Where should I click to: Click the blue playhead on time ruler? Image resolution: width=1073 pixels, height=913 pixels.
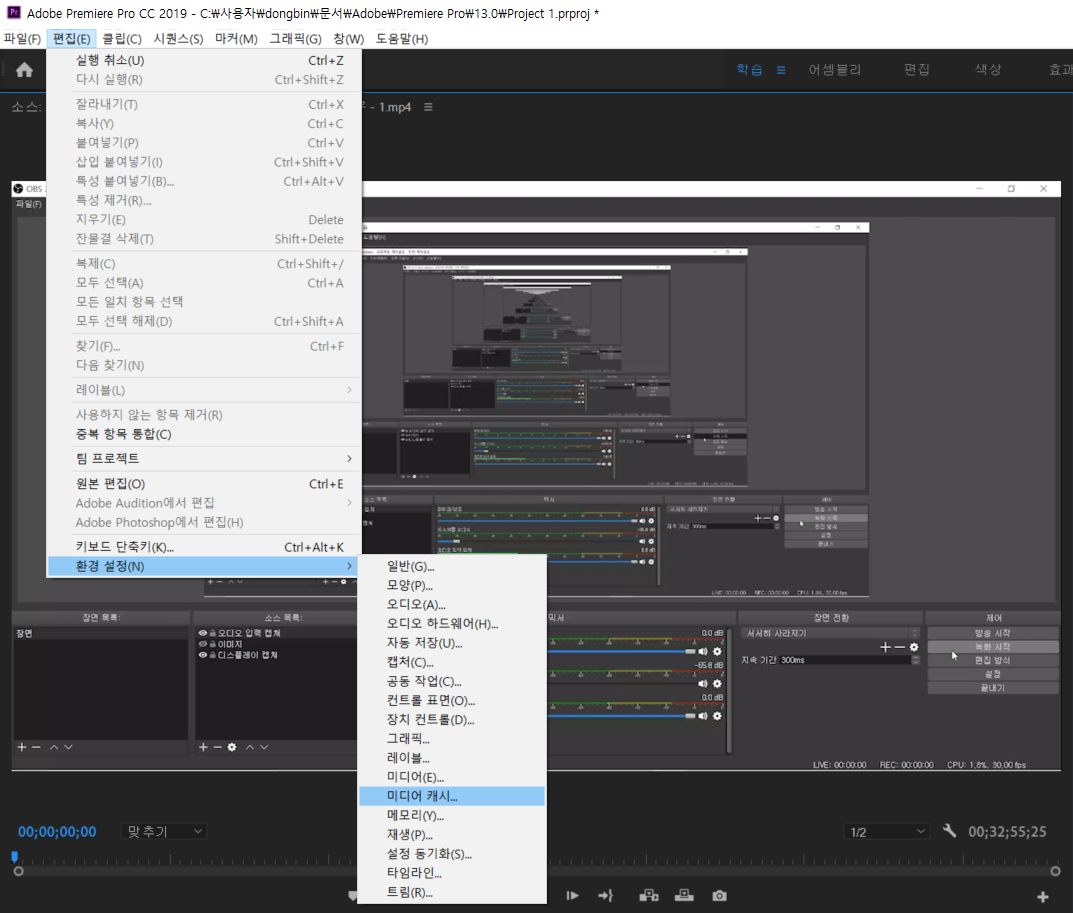point(14,856)
